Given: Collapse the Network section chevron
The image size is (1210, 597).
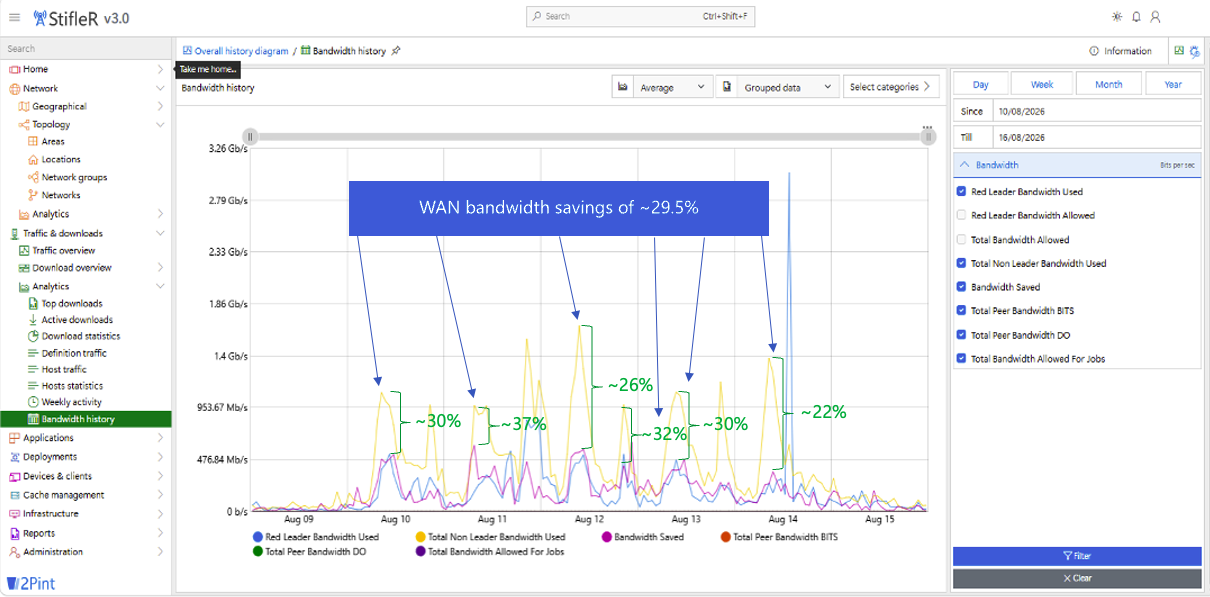Looking at the screenshot, I should click(x=160, y=88).
